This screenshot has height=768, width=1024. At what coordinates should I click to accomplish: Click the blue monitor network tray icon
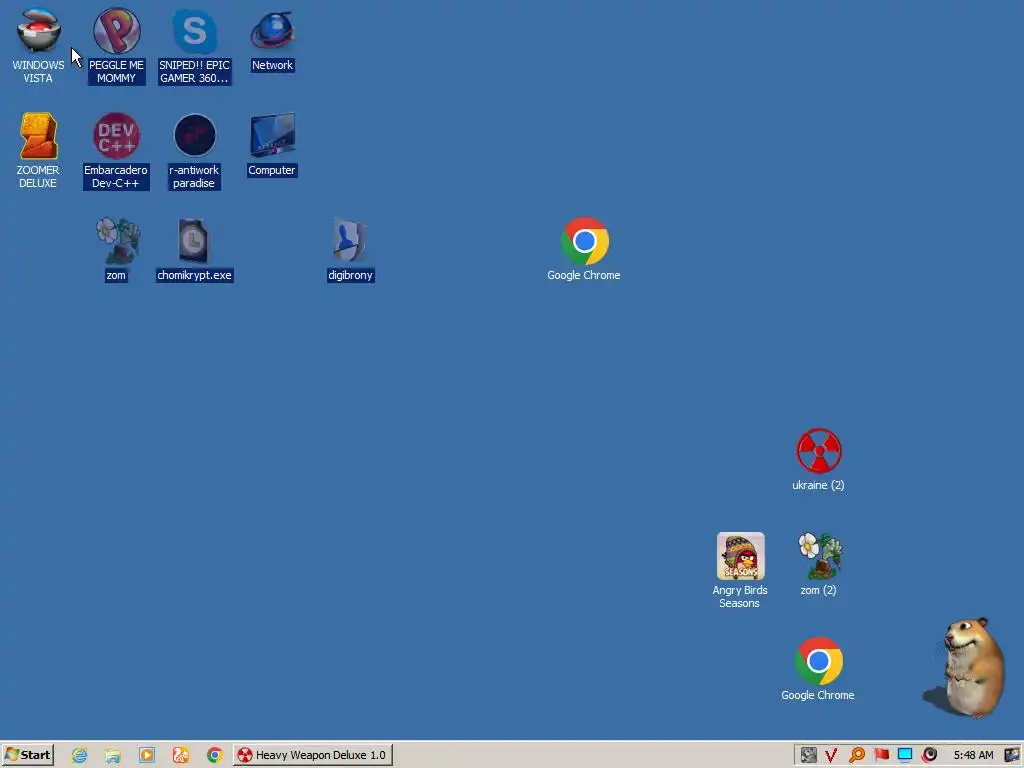pyautogui.click(x=905, y=755)
